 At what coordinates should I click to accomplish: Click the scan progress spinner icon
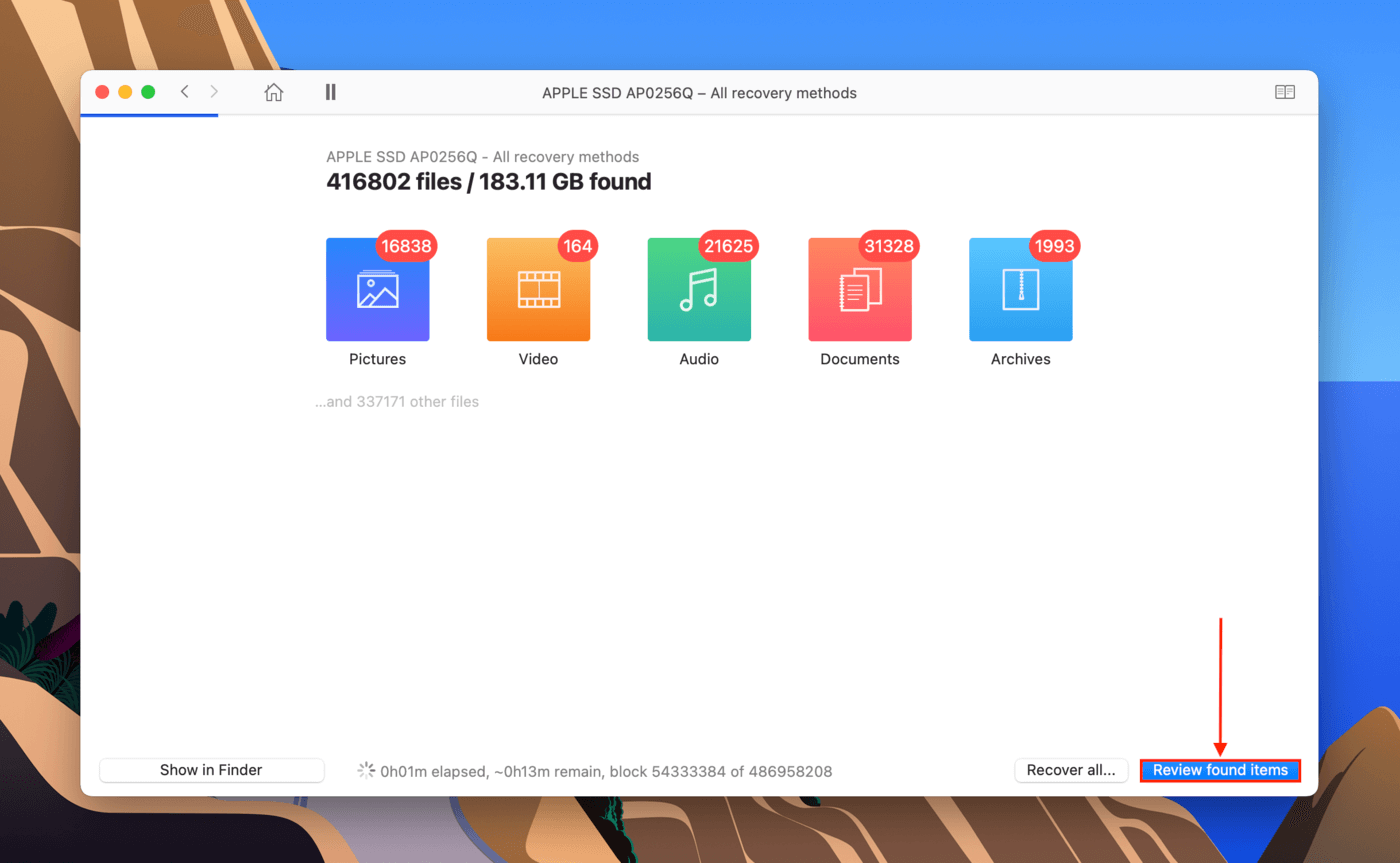[366, 770]
